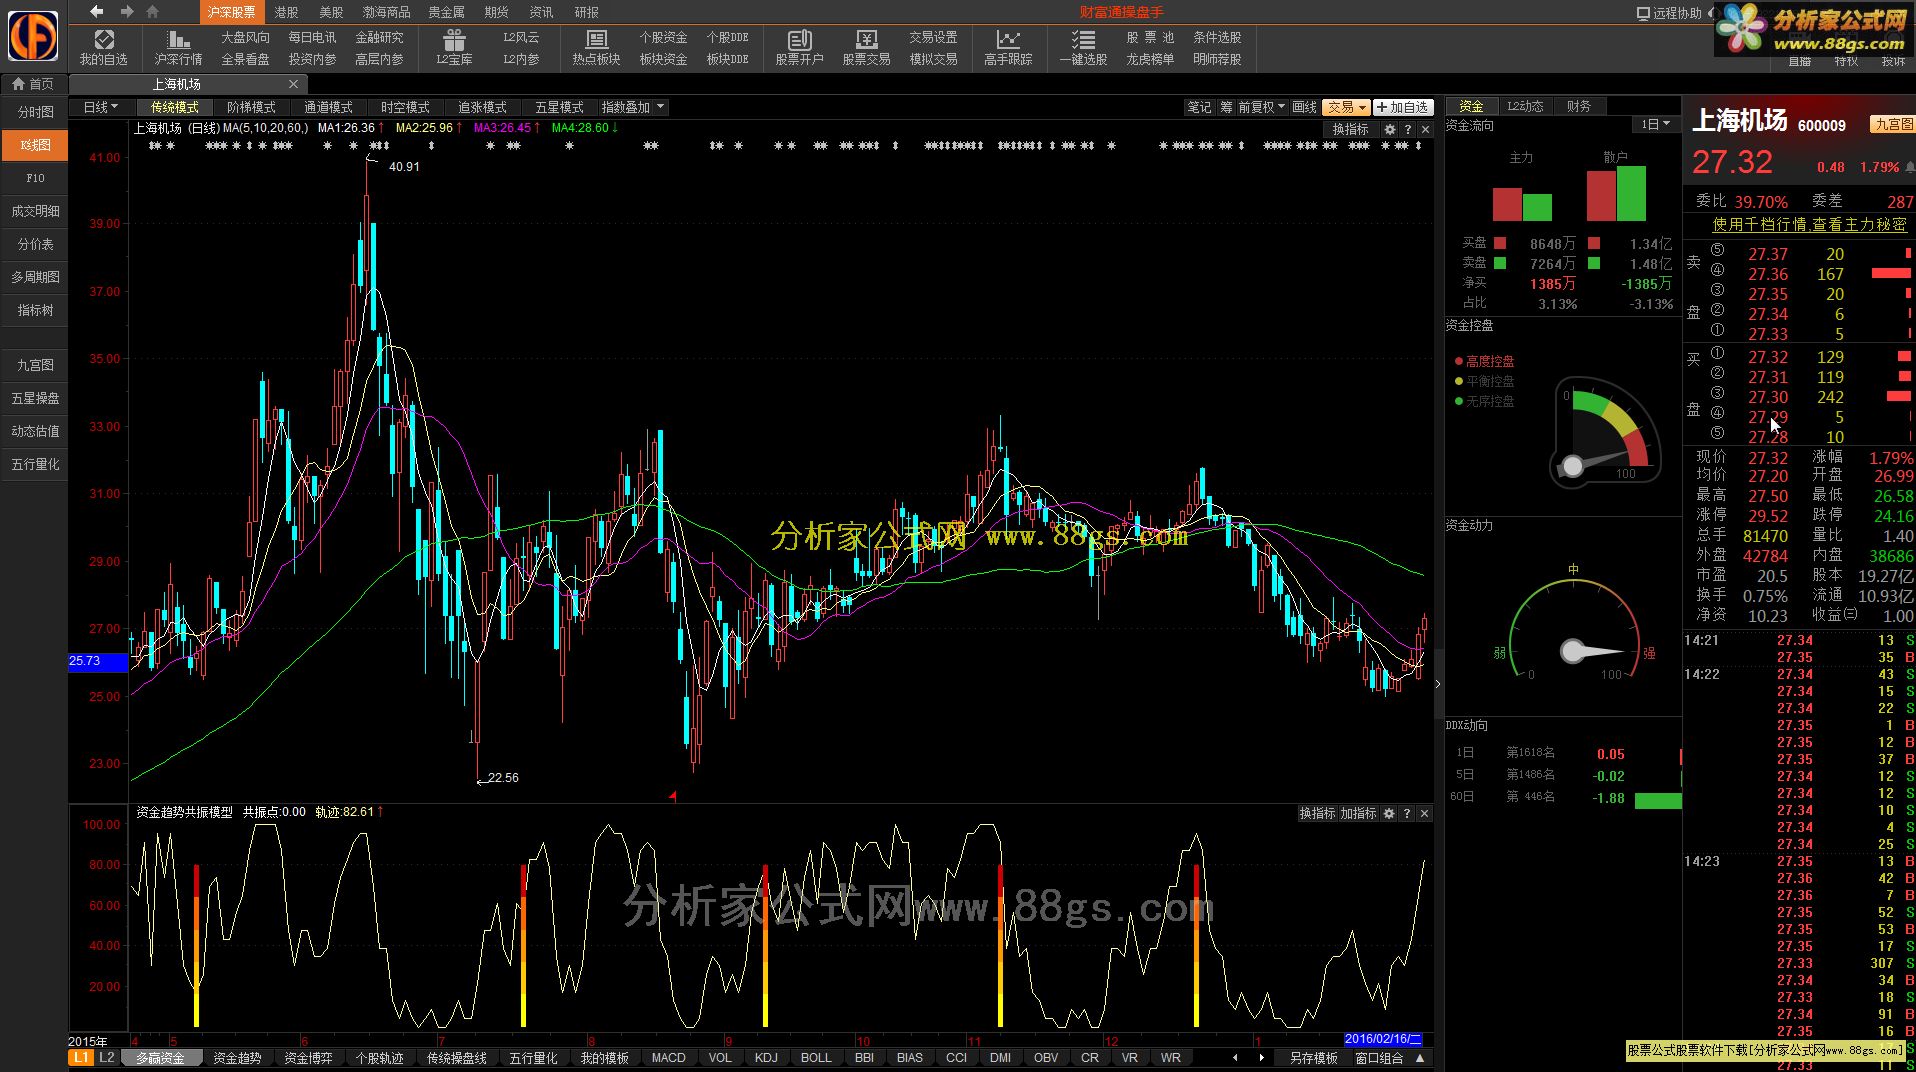Open the 换指标 selector on main chart
The image size is (1916, 1072).
point(1350,130)
